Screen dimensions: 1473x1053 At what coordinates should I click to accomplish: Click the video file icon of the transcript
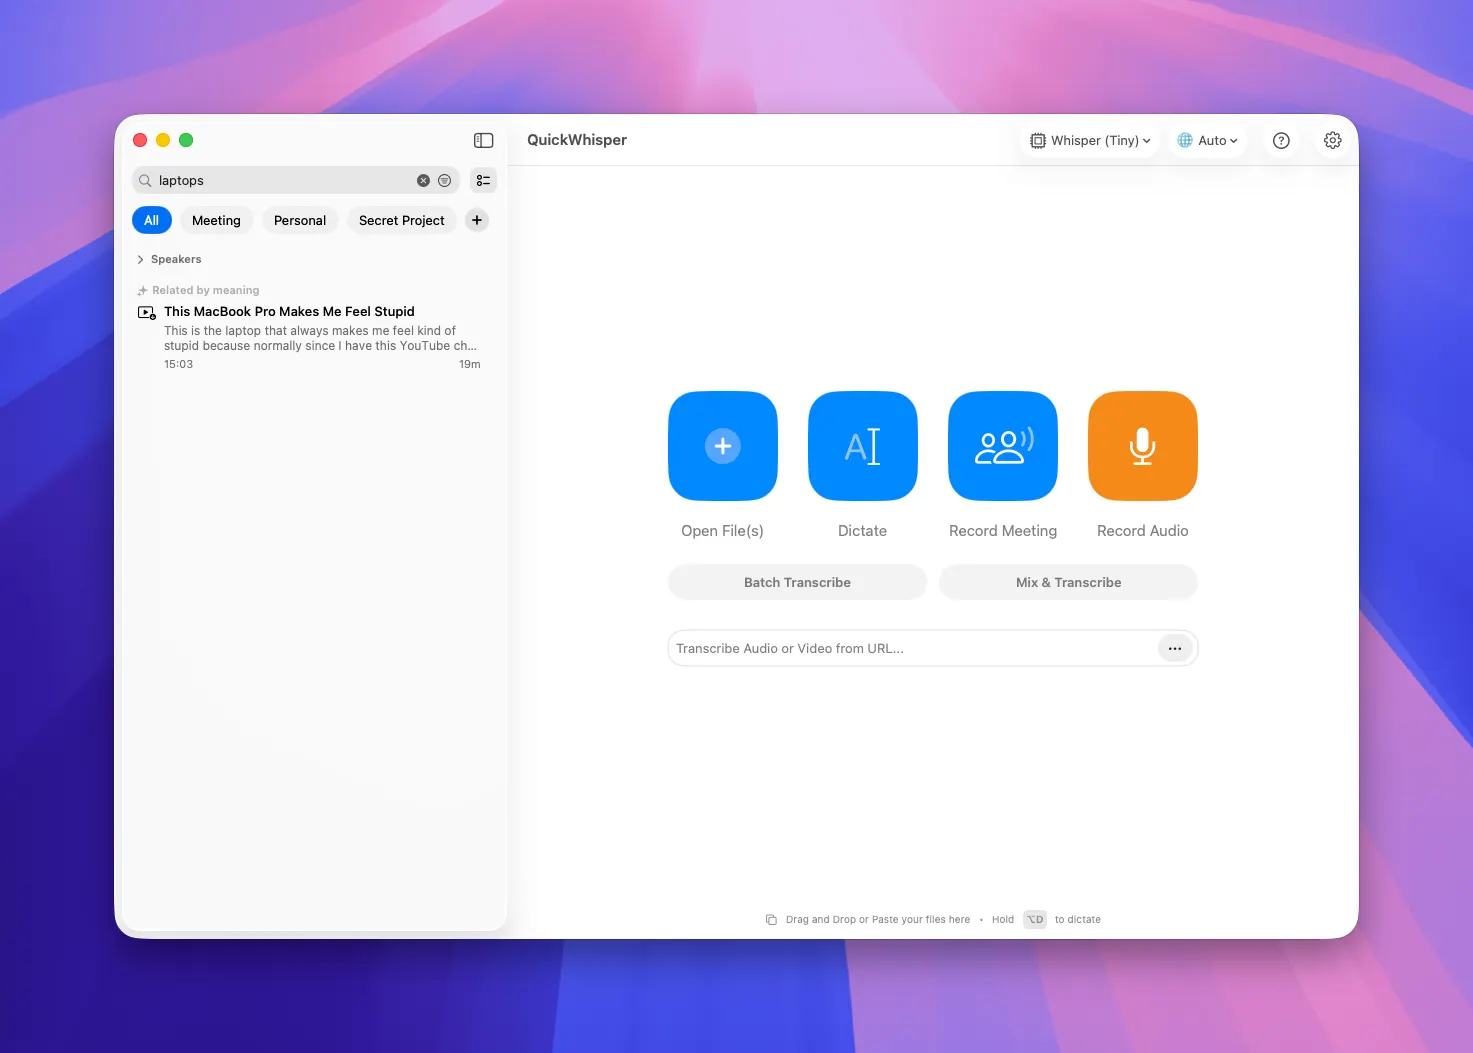pos(147,312)
